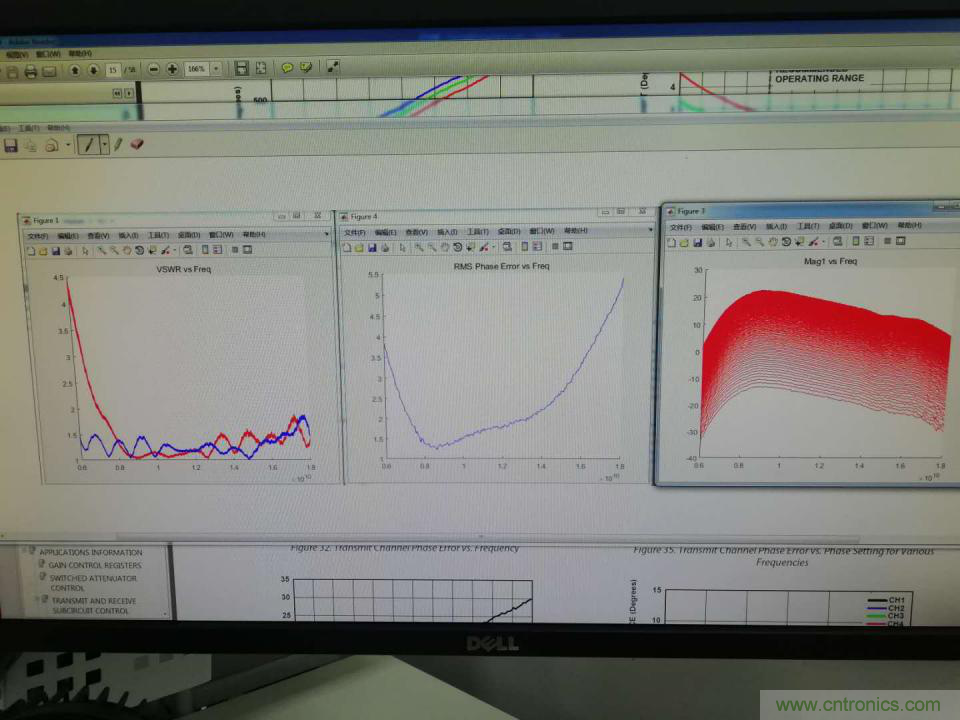The image size is (960, 720).
Task: Click the save icon in Figure 1 toolbar
Action: [56, 250]
